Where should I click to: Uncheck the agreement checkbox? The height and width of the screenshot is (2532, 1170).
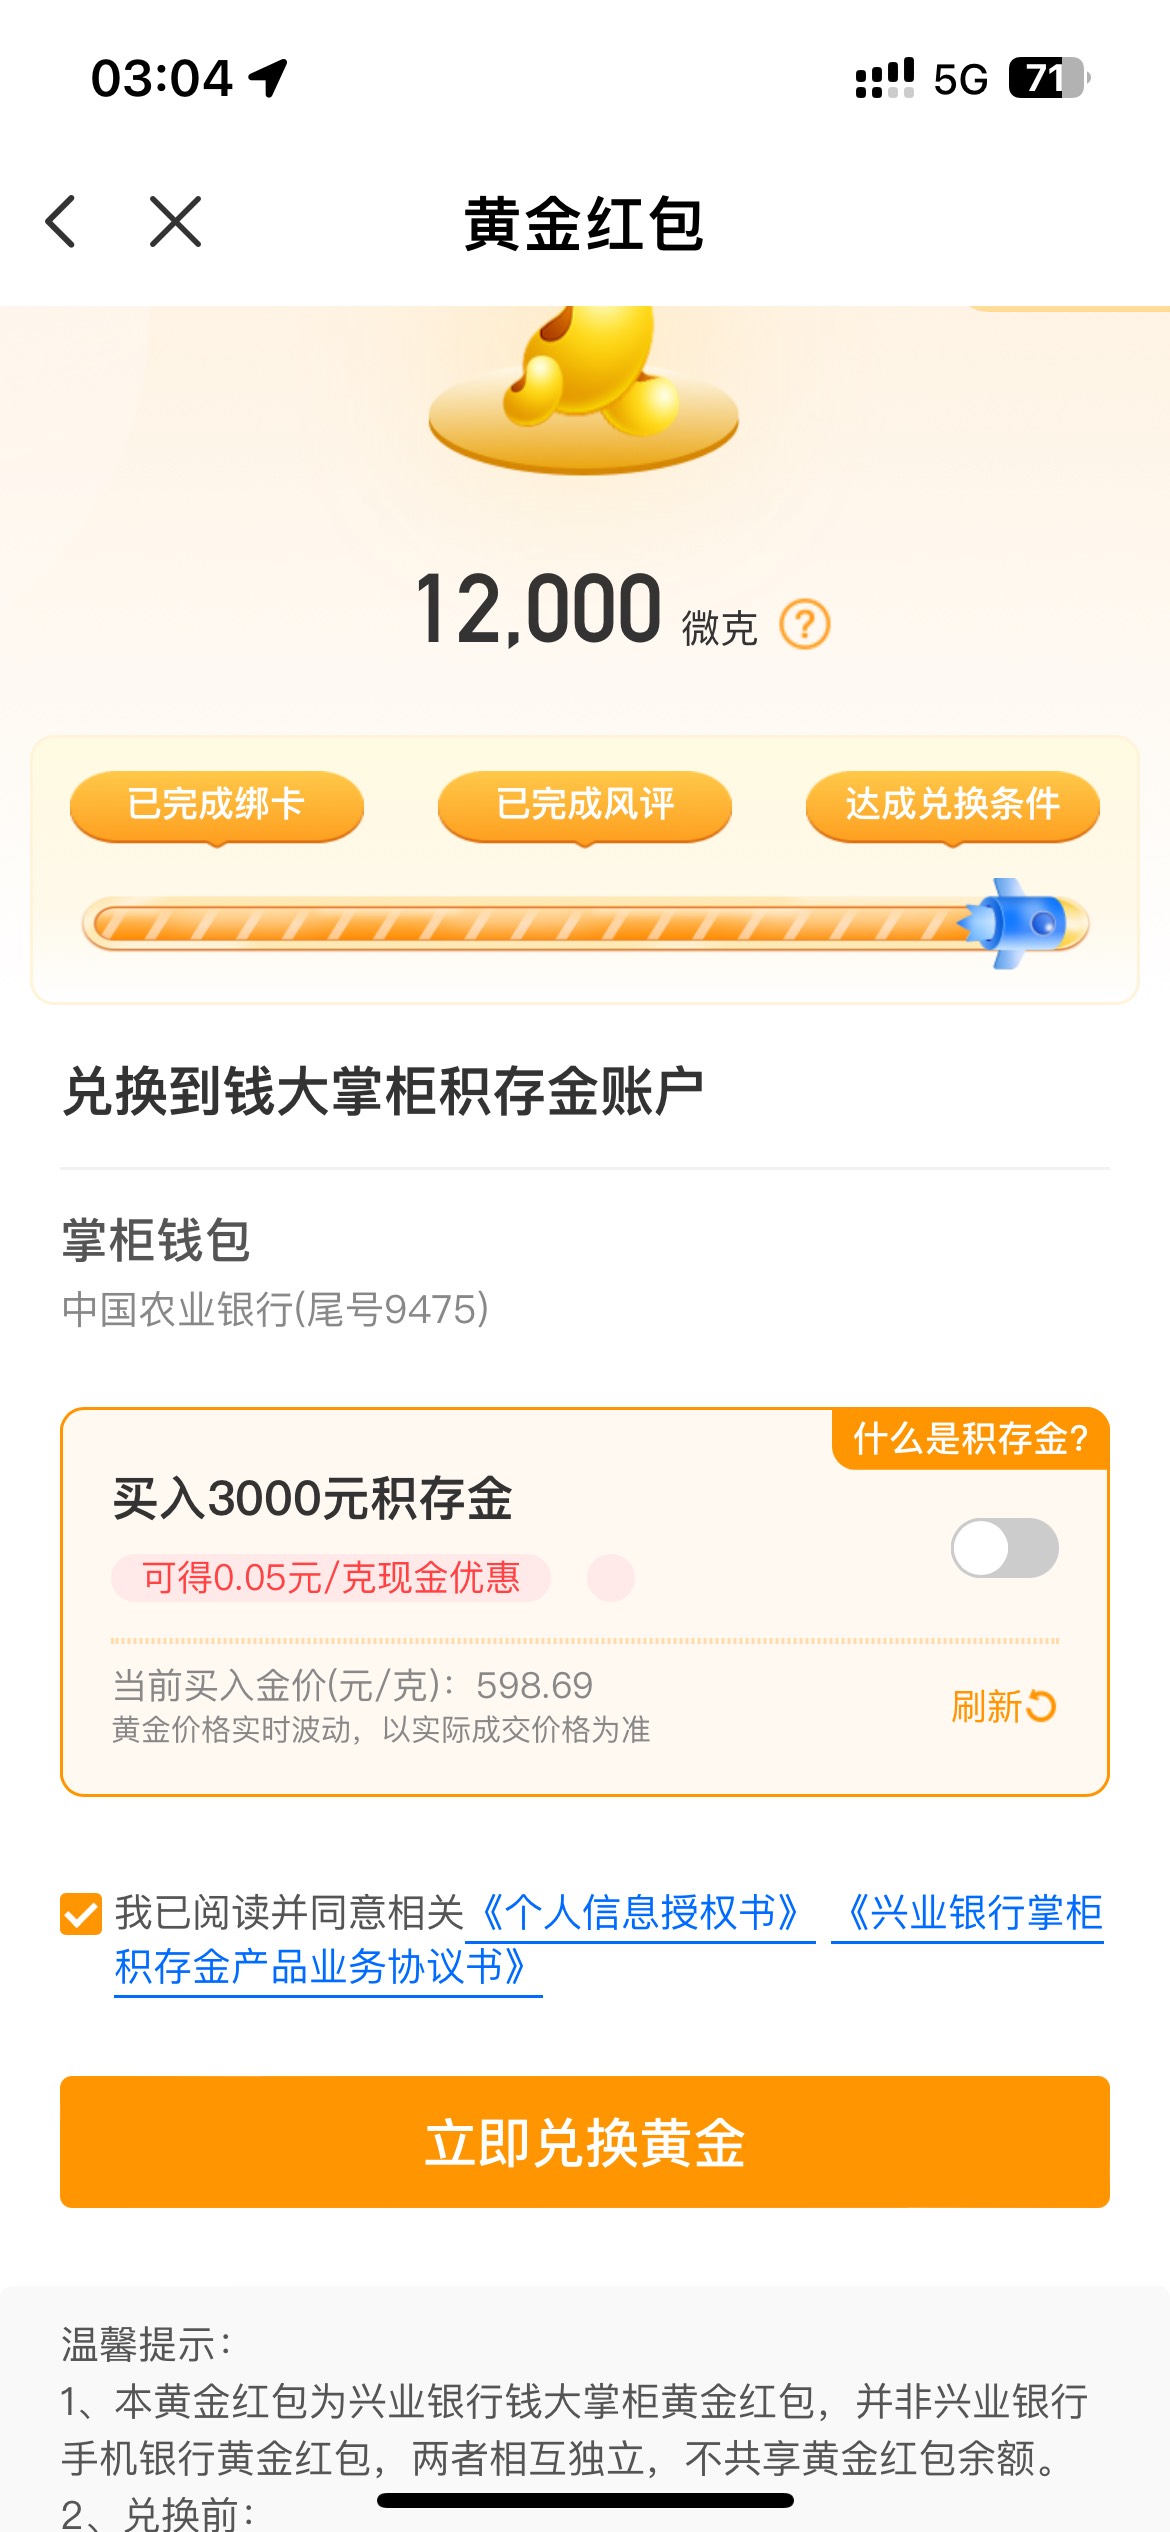(81, 1914)
